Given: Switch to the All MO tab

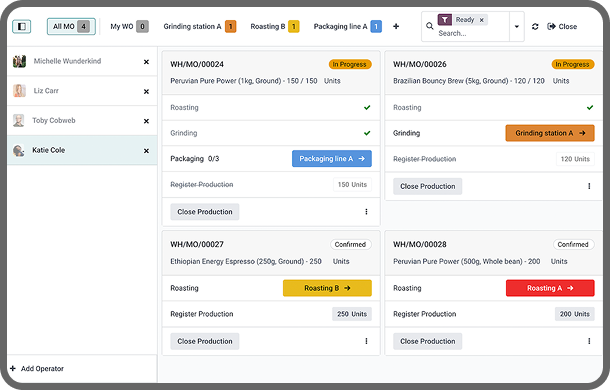Looking at the screenshot, I should [71, 26].
